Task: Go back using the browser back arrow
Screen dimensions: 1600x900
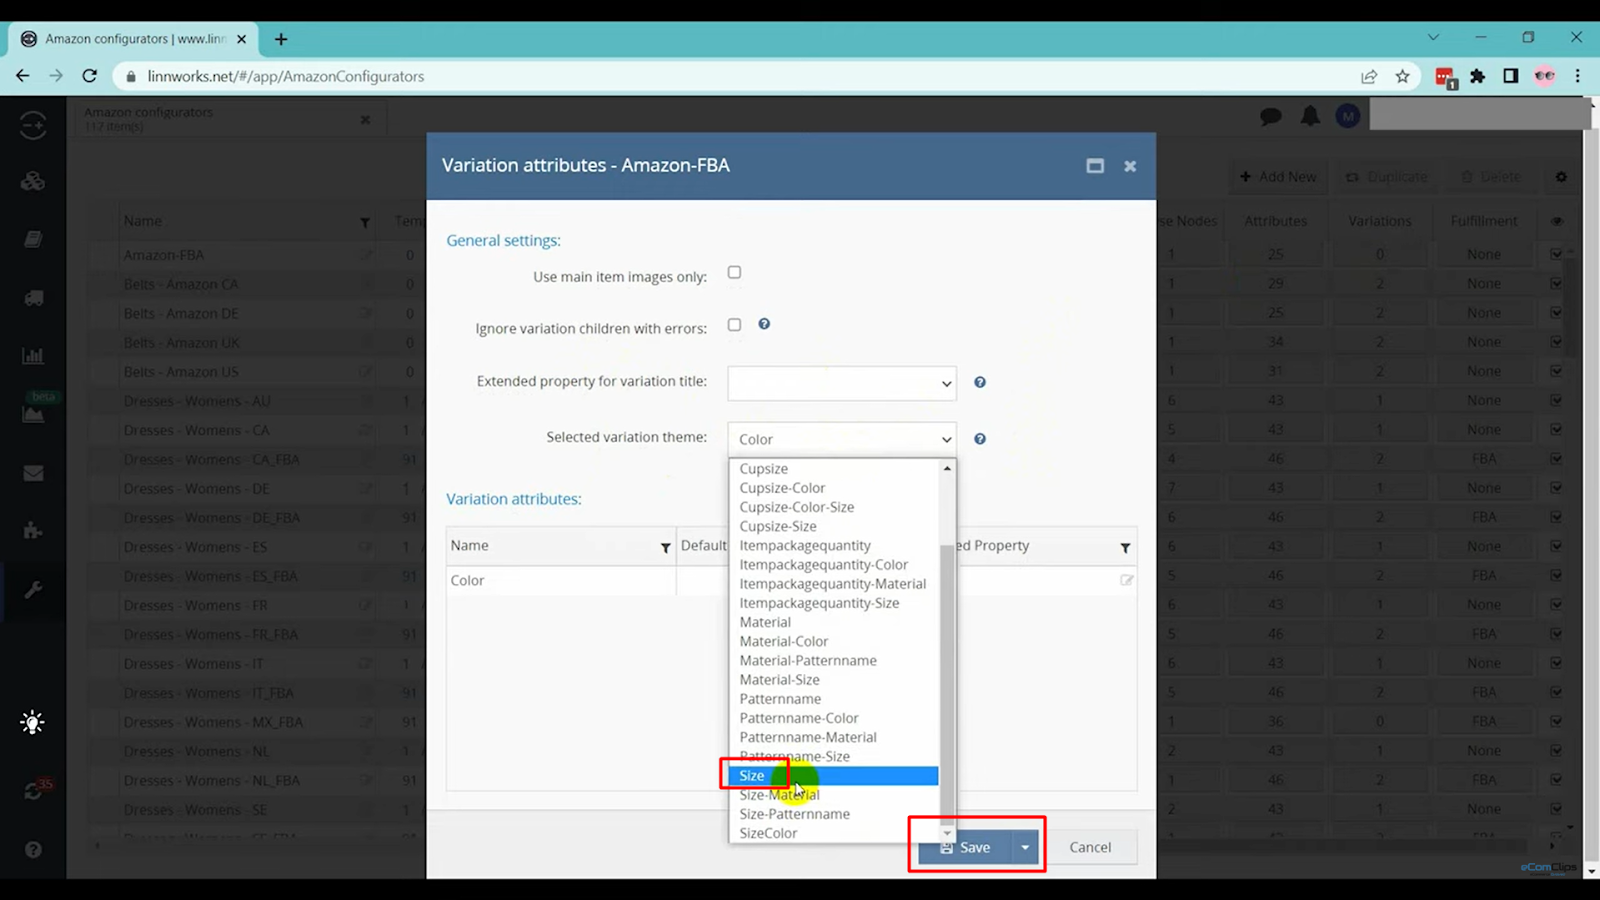Action: point(23,76)
